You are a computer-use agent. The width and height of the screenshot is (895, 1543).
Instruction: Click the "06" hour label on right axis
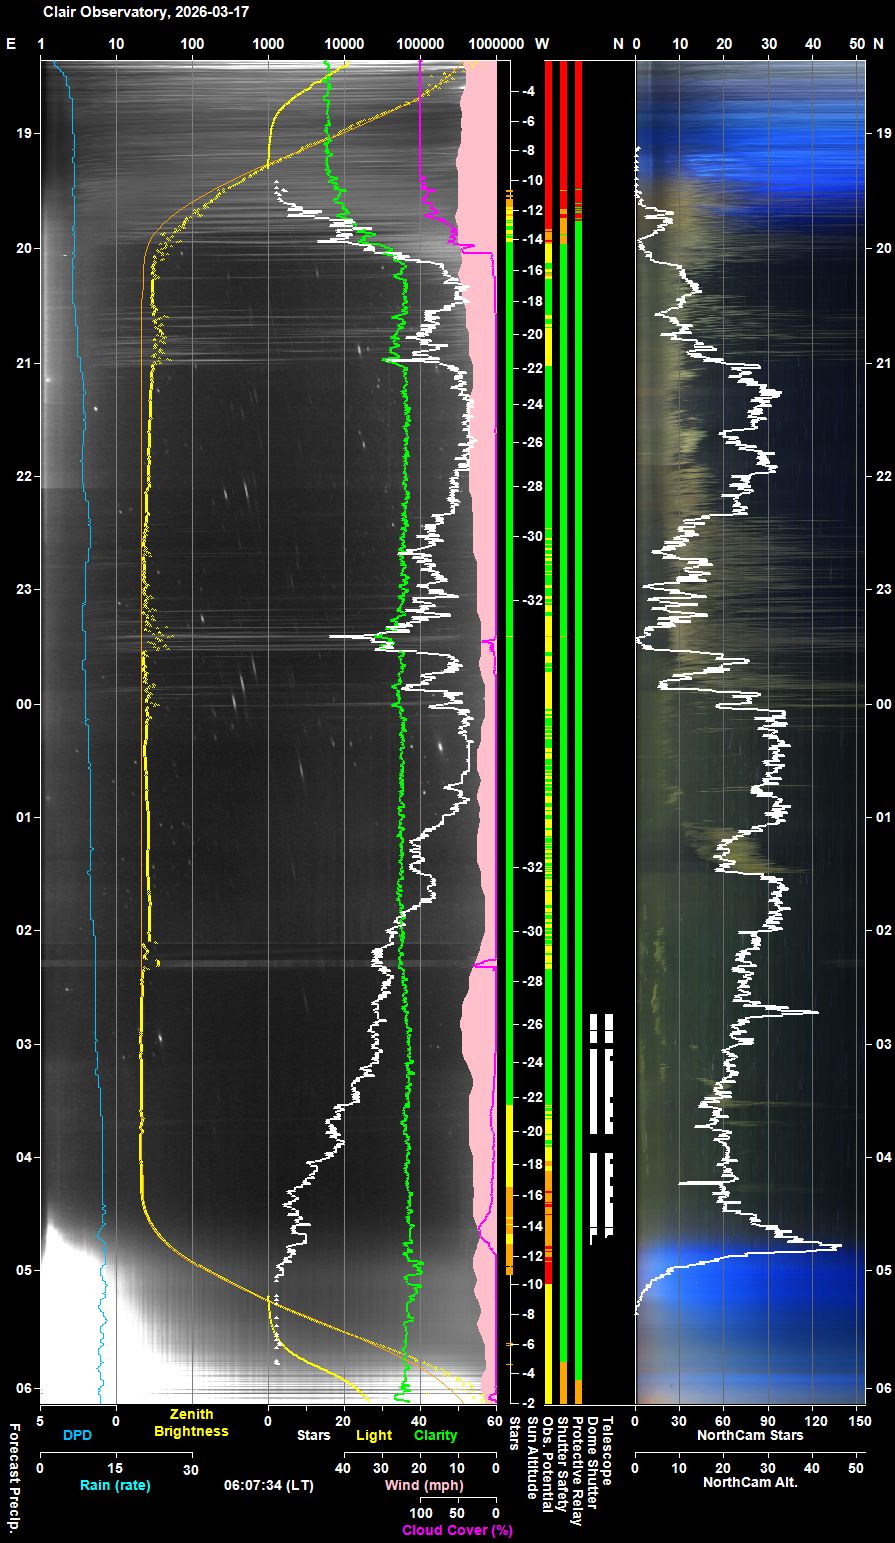point(884,1388)
